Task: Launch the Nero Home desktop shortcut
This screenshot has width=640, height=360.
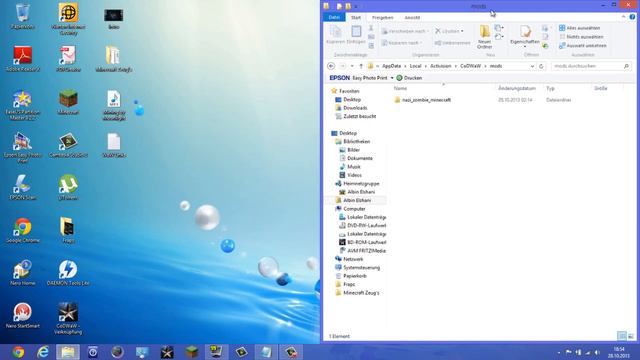Action: pos(22,273)
